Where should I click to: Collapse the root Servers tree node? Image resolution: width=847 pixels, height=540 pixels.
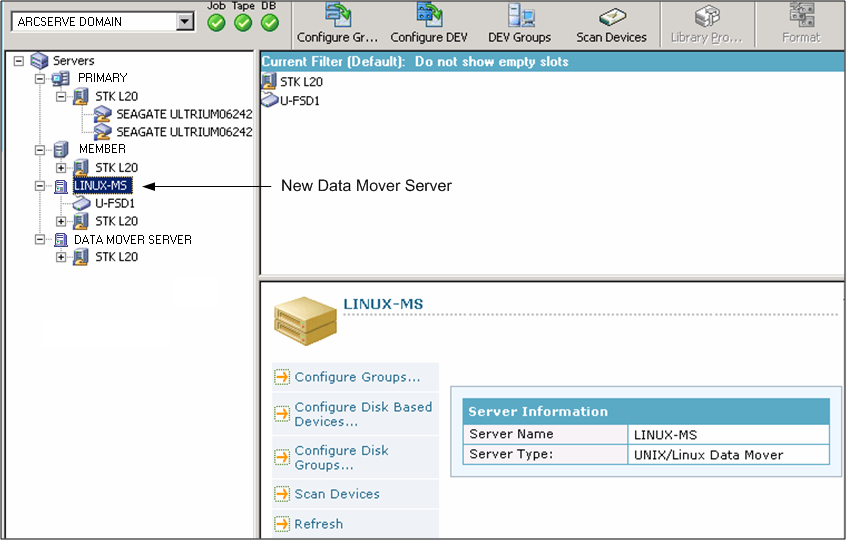tap(19, 61)
